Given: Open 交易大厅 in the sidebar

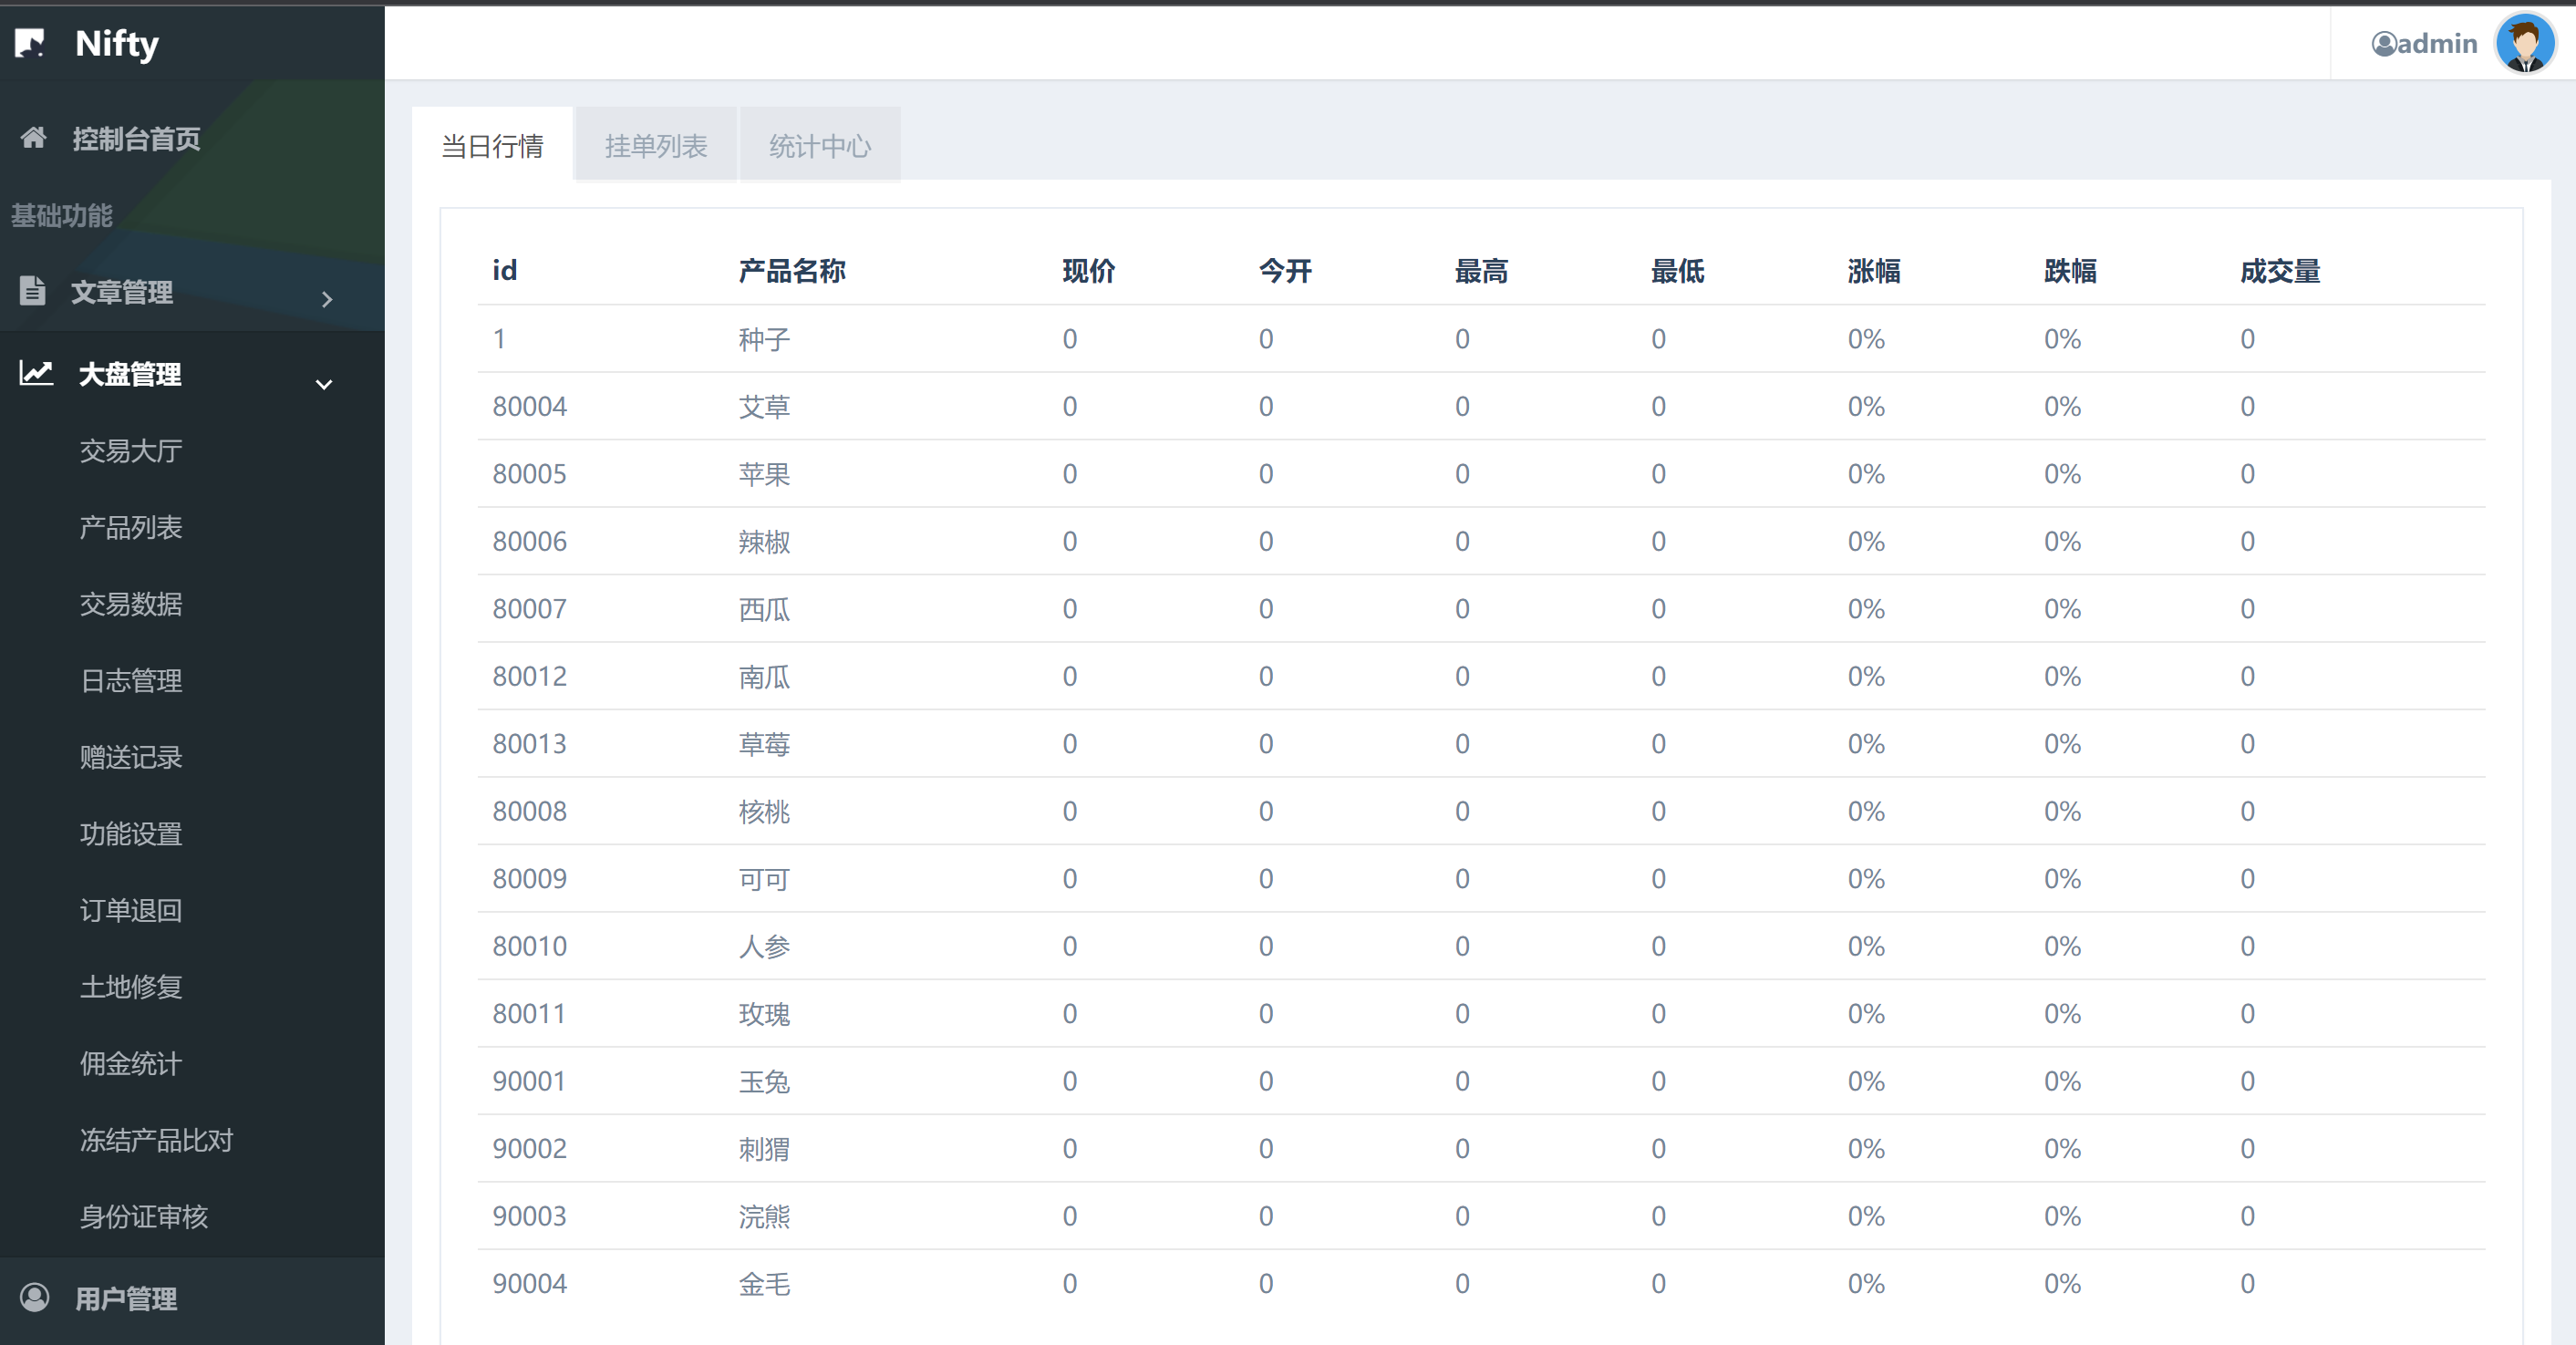Looking at the screenshot, I should point(131,451).
